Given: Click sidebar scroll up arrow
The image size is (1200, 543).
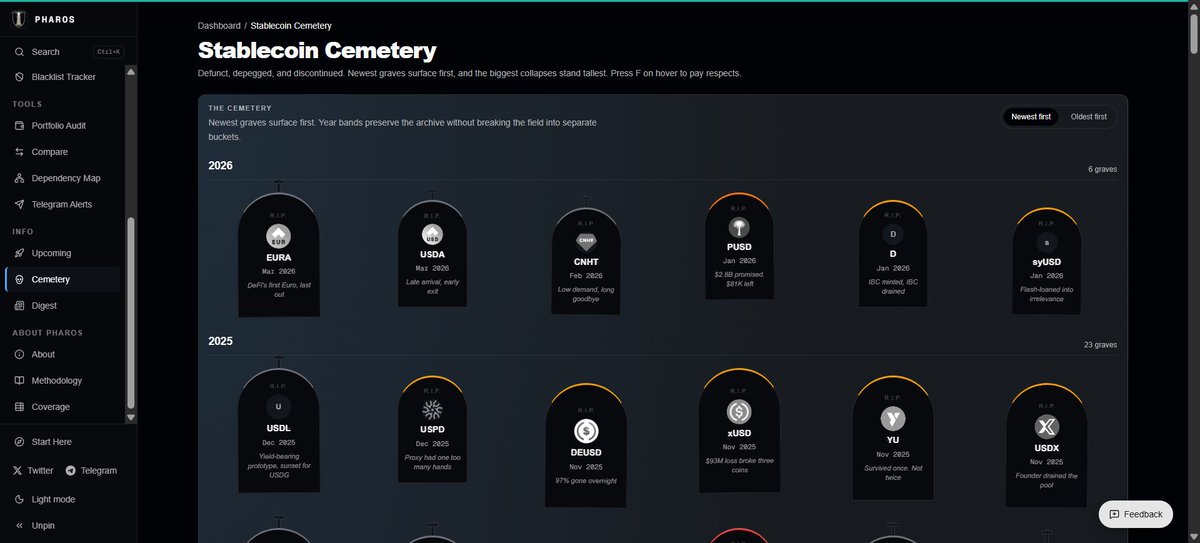Looking at the screenshot, I should (x=130, y=72).
